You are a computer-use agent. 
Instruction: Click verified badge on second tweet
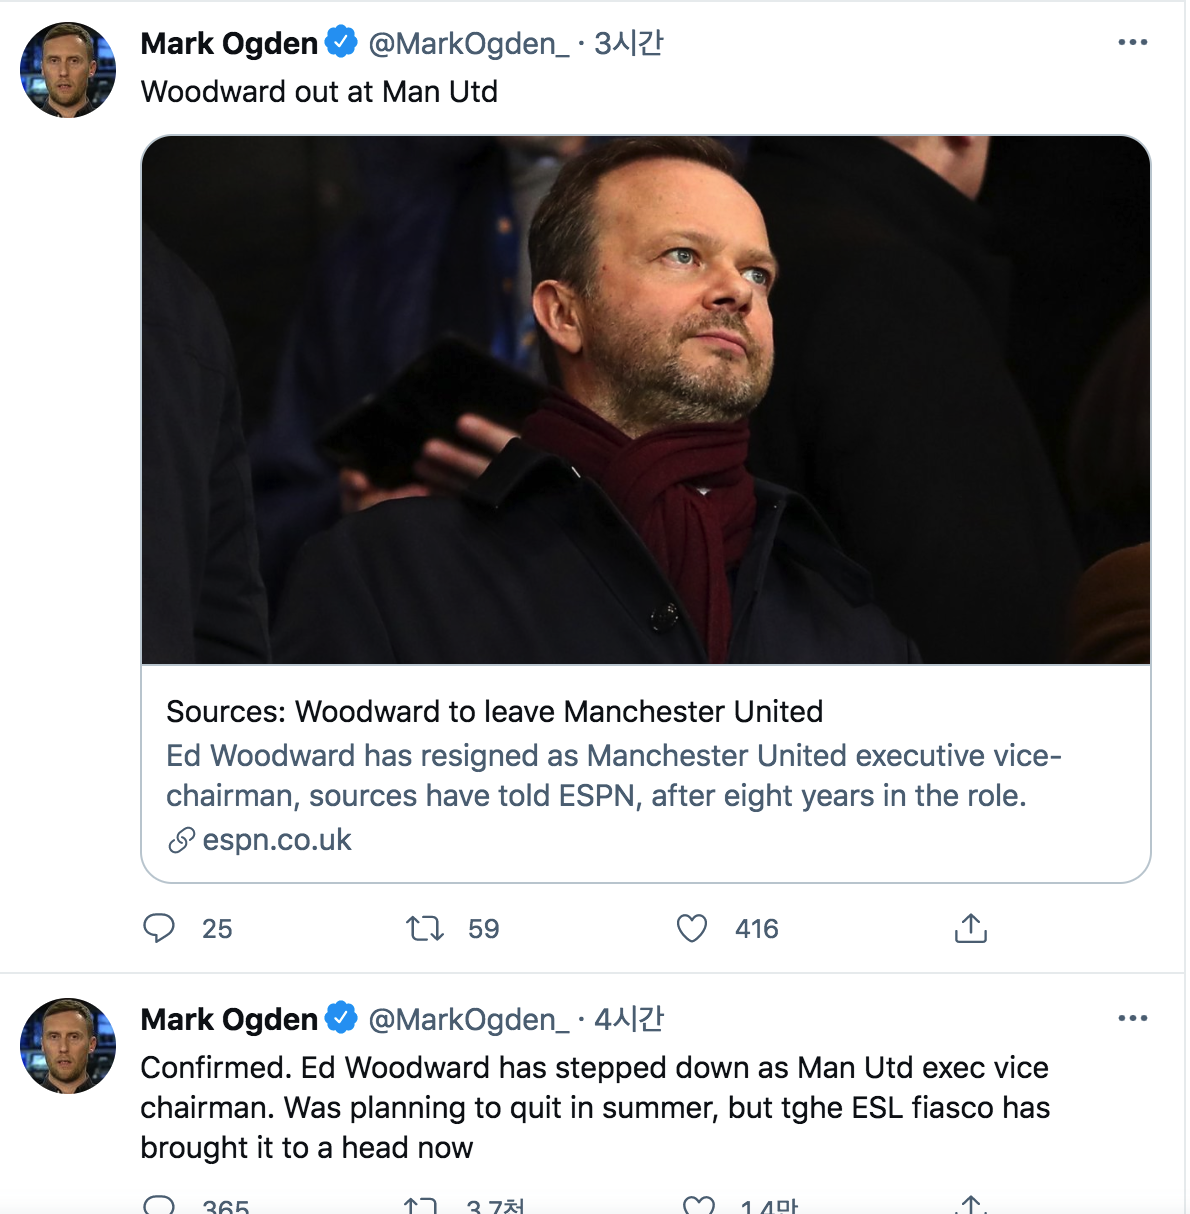tap(342, 1019)
